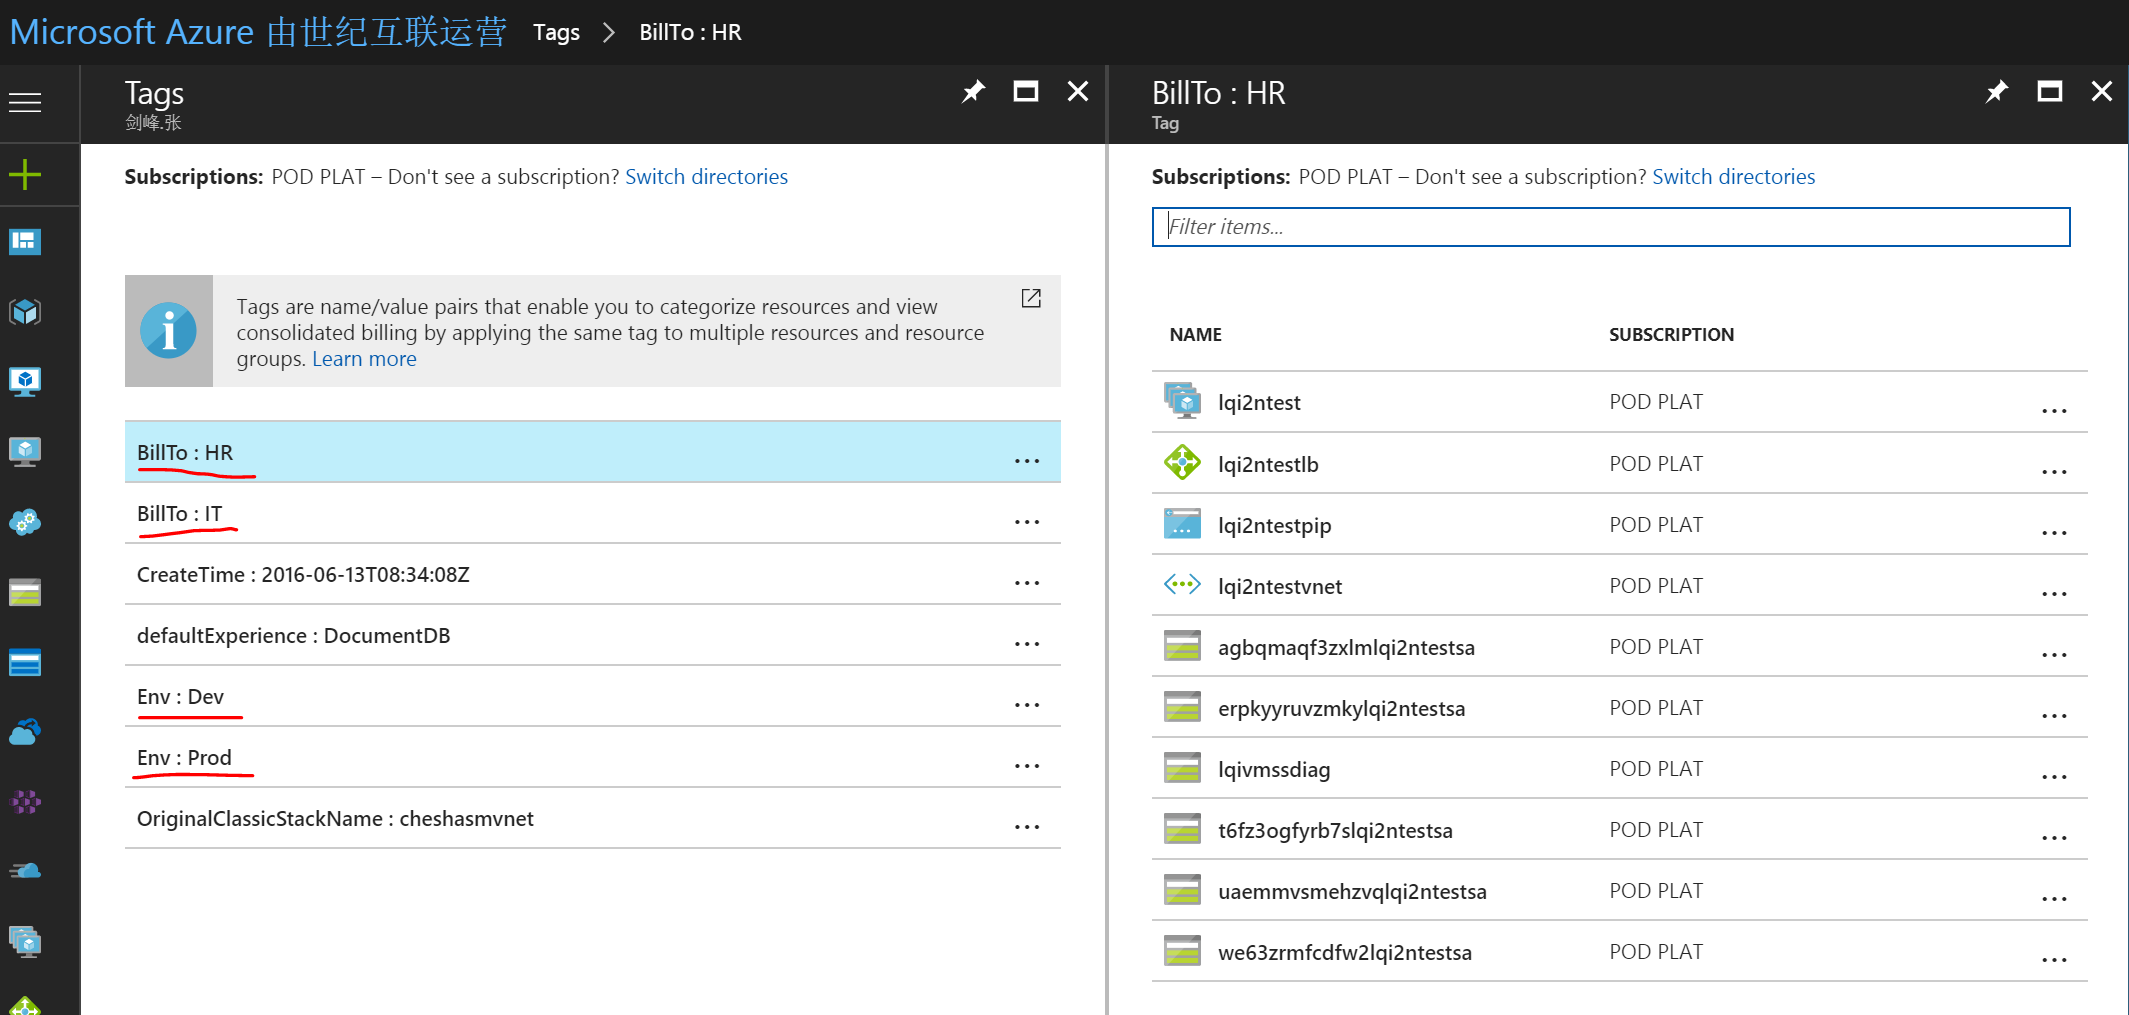Click the lqi2ntestpip public IP icon
The width and height of the screenshot is (2129, 1015).
pyautogui.click(x=1182, y=524)
